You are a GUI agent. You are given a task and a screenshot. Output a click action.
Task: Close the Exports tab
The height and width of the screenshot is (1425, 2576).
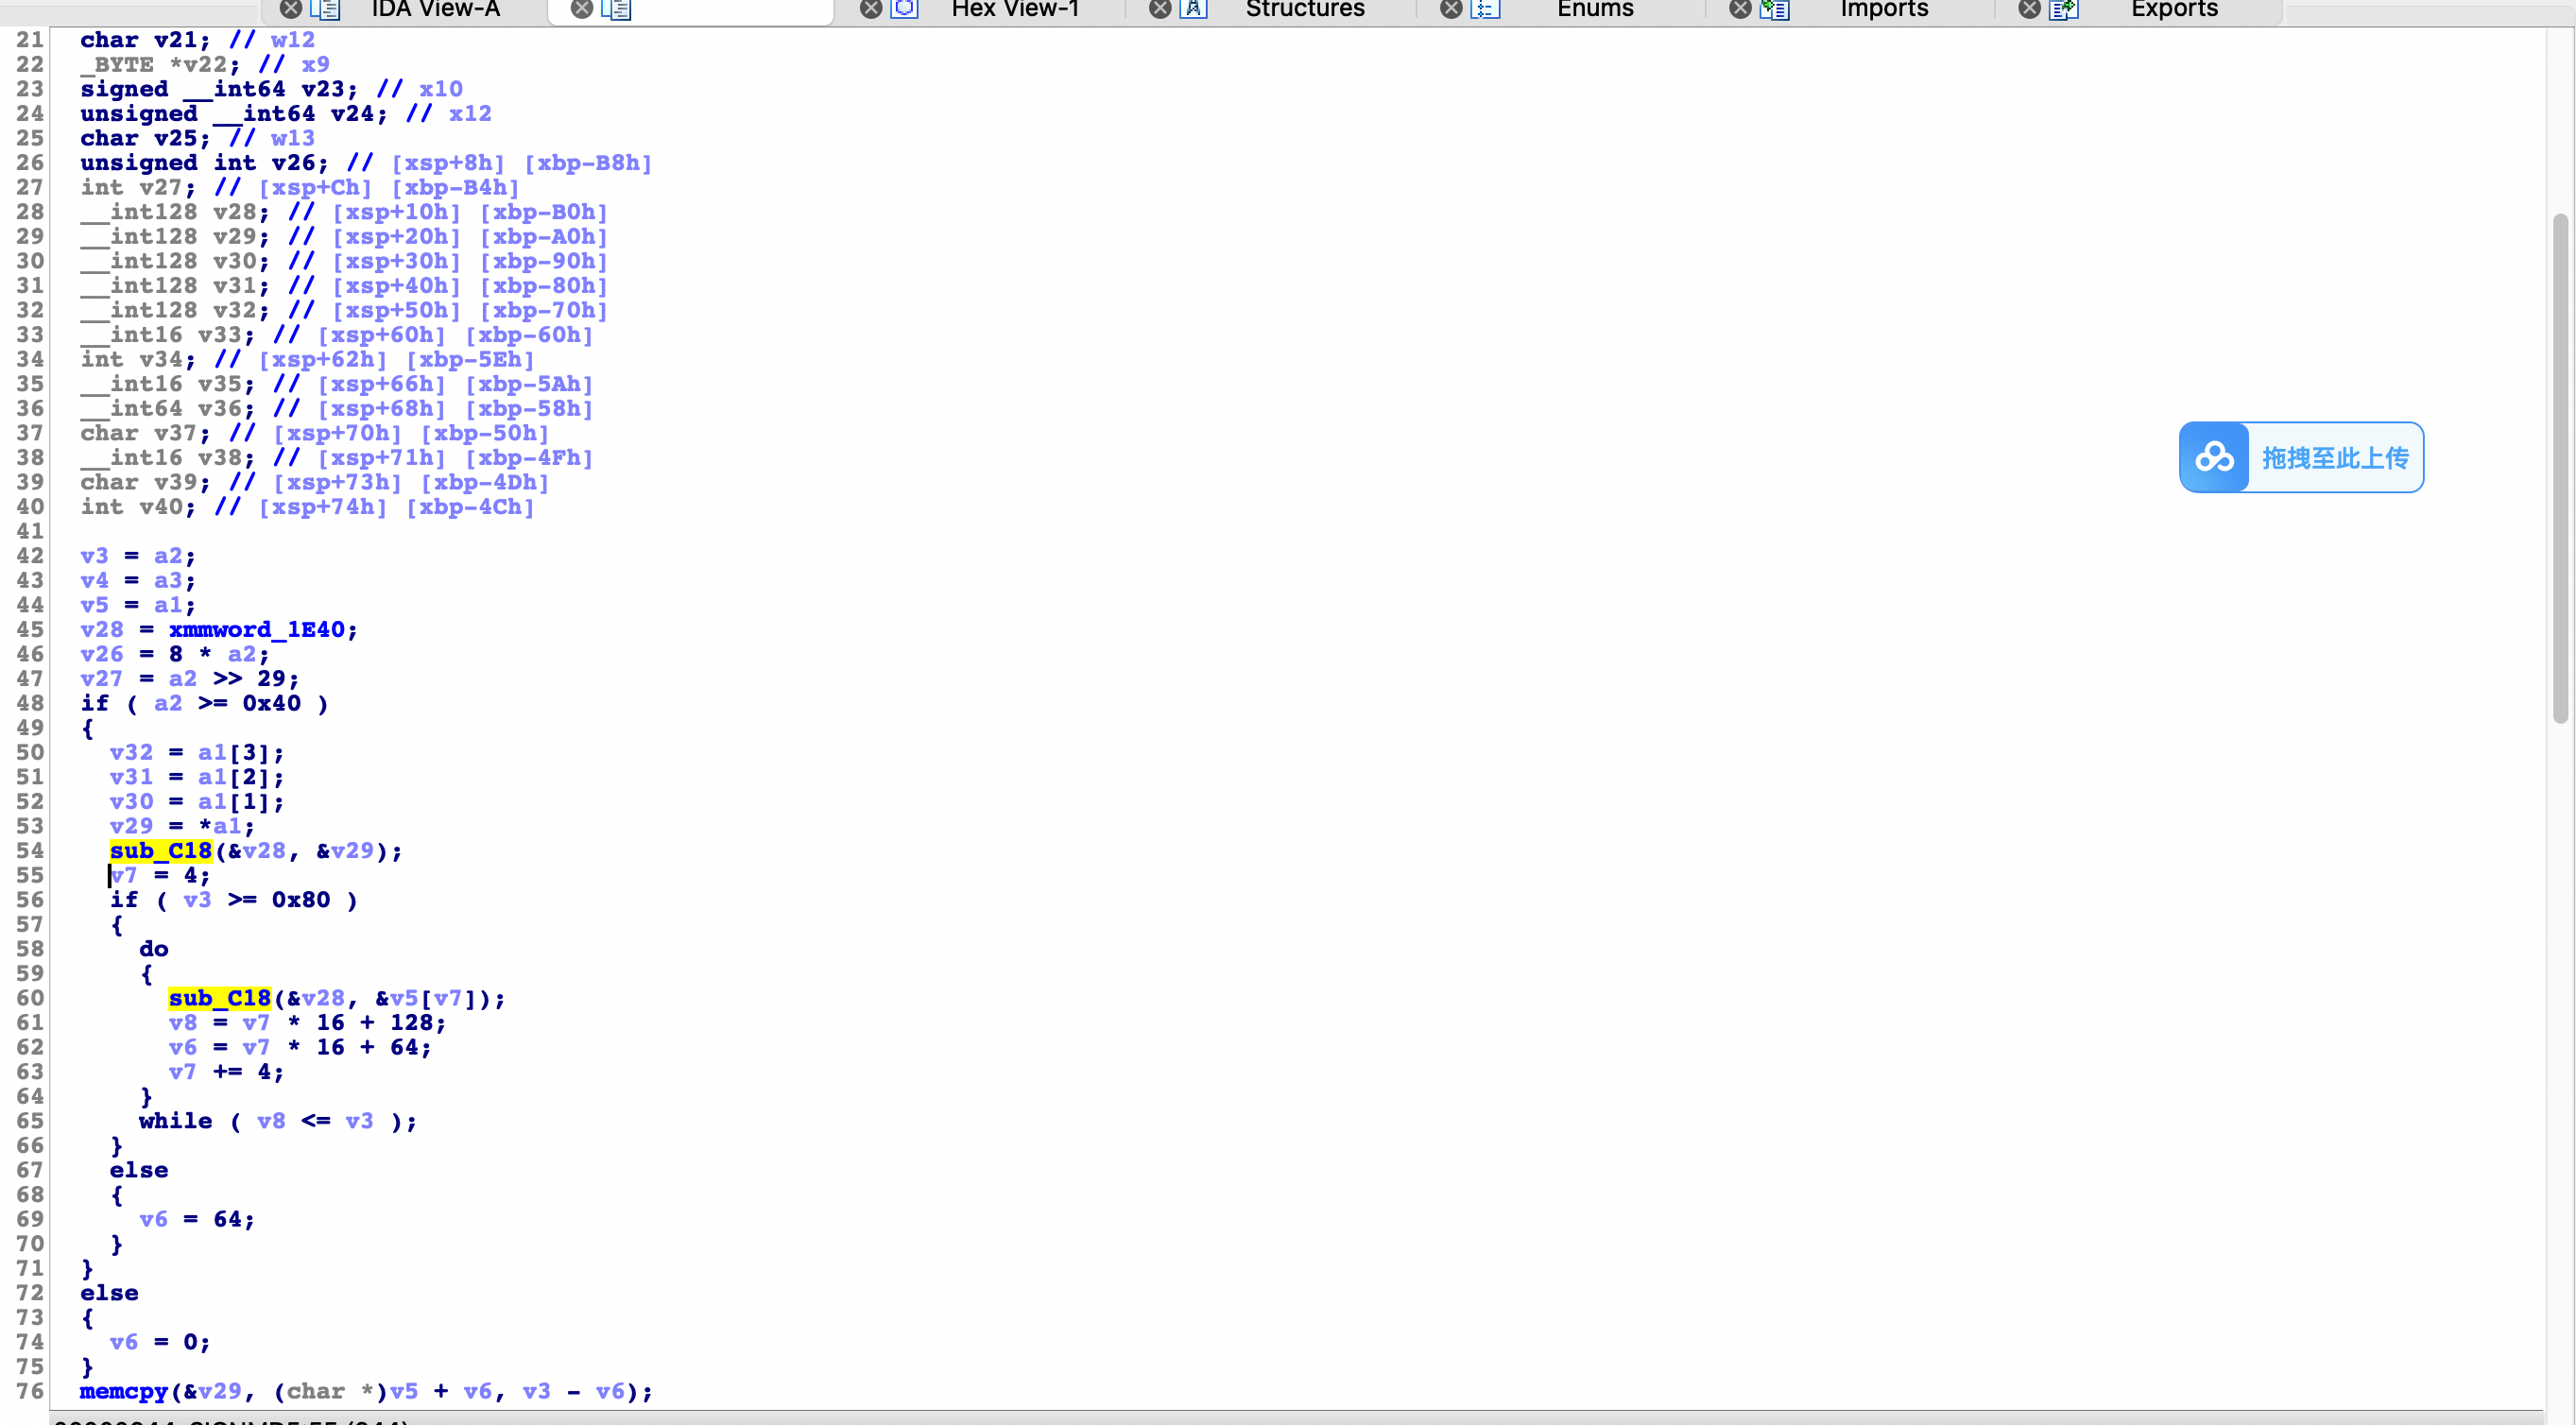(x=2029, y=9)
